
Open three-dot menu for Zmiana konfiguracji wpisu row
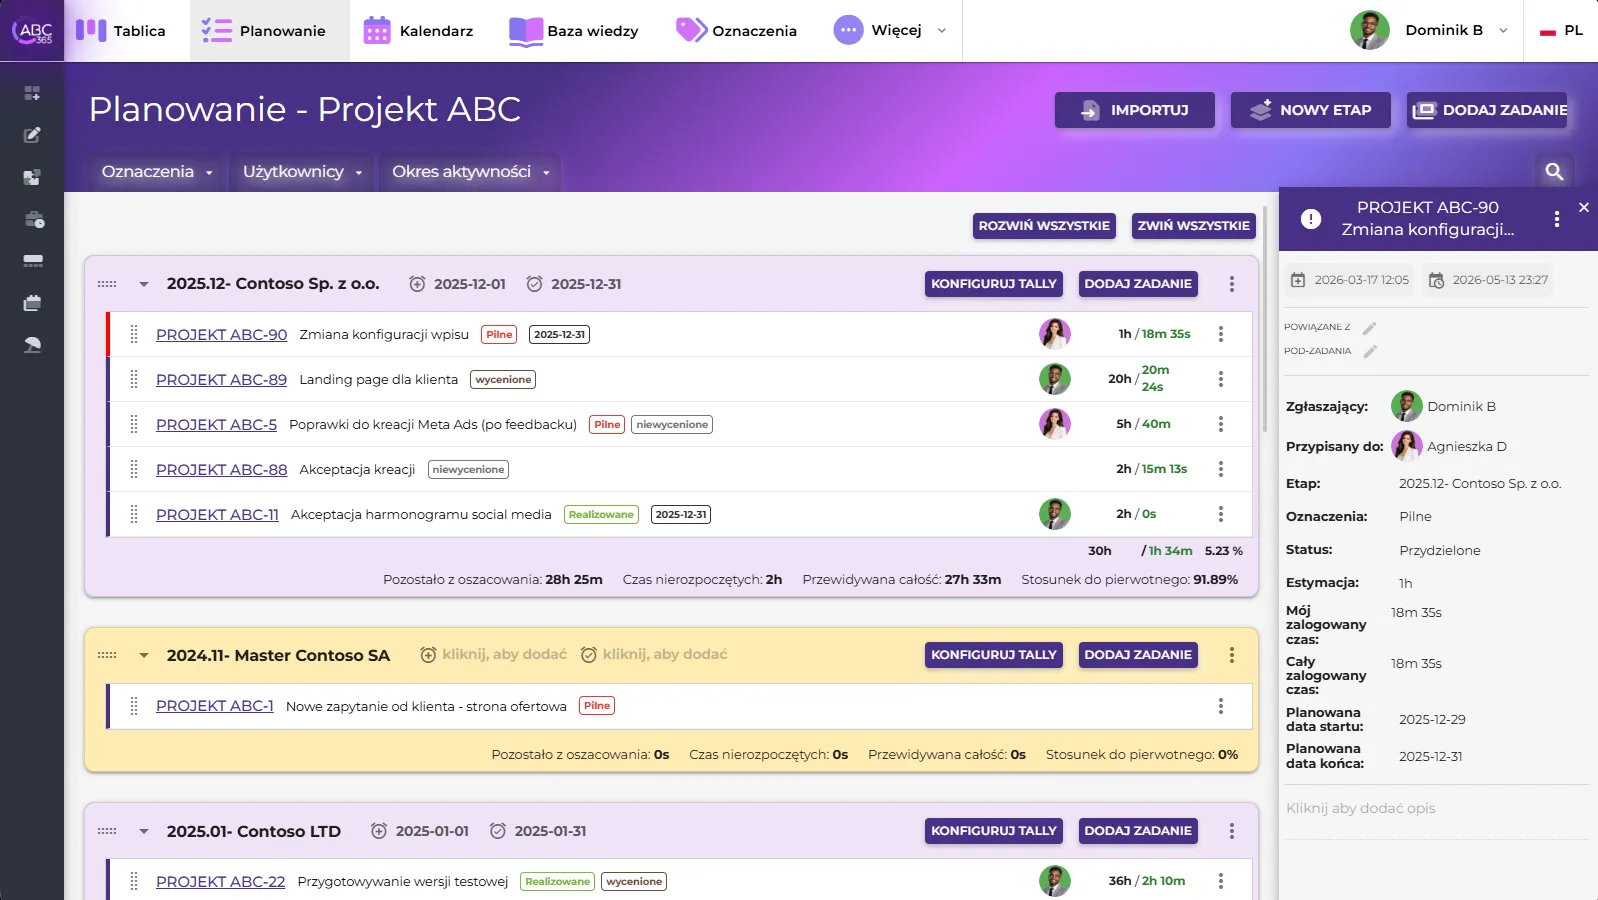(1221, 334)
